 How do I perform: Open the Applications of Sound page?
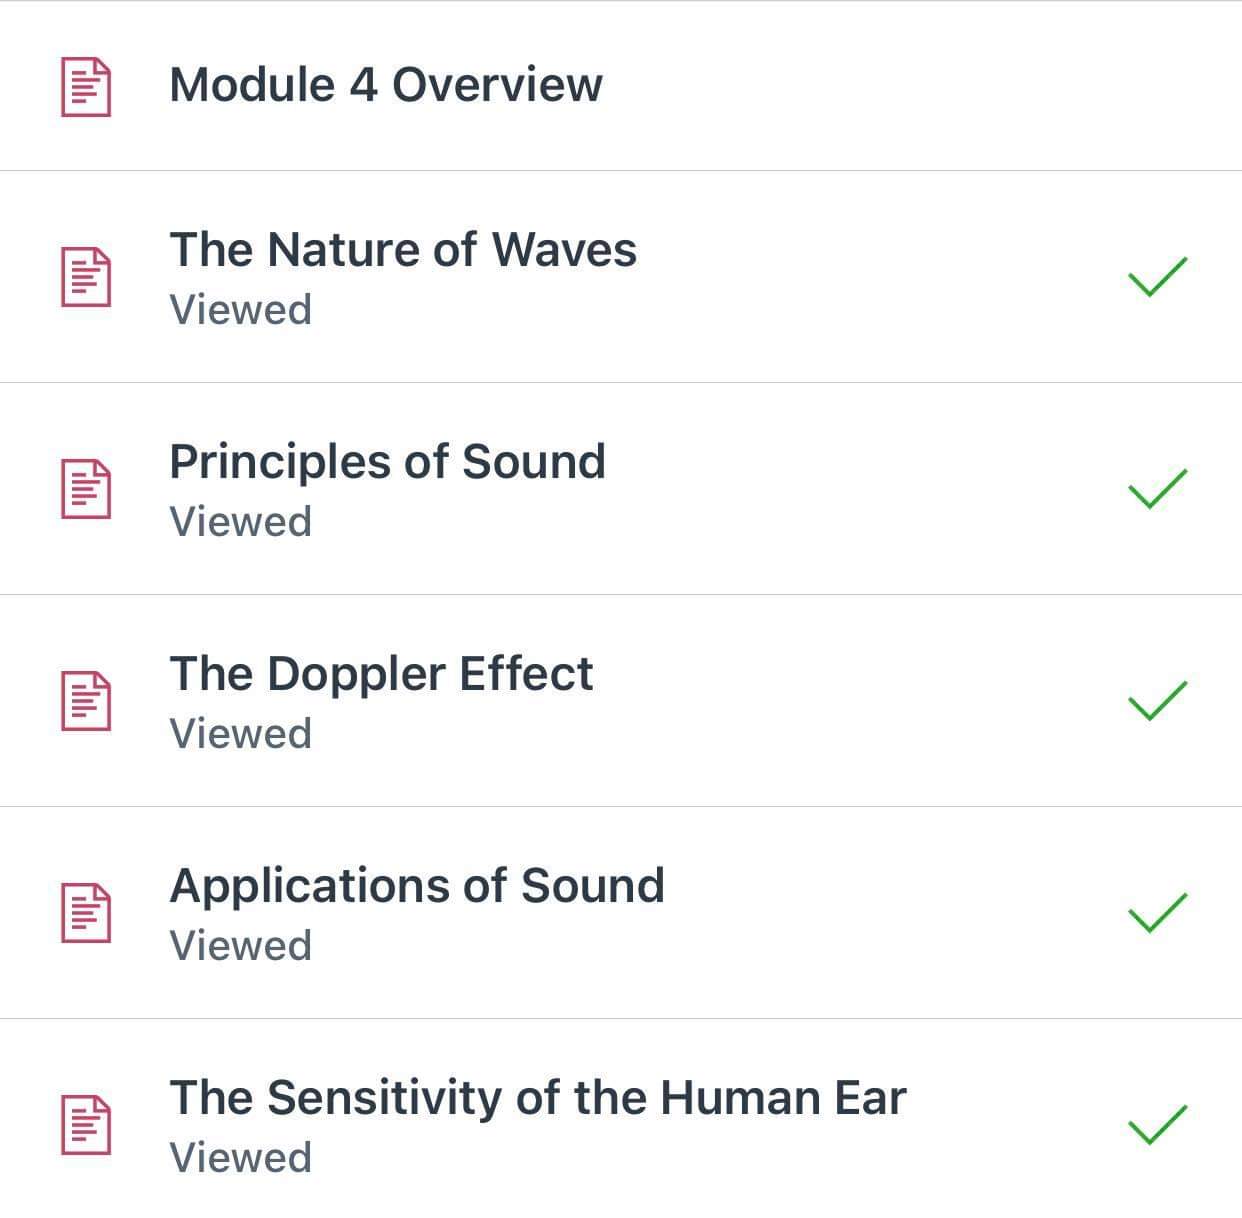click(x=418, y=885)
